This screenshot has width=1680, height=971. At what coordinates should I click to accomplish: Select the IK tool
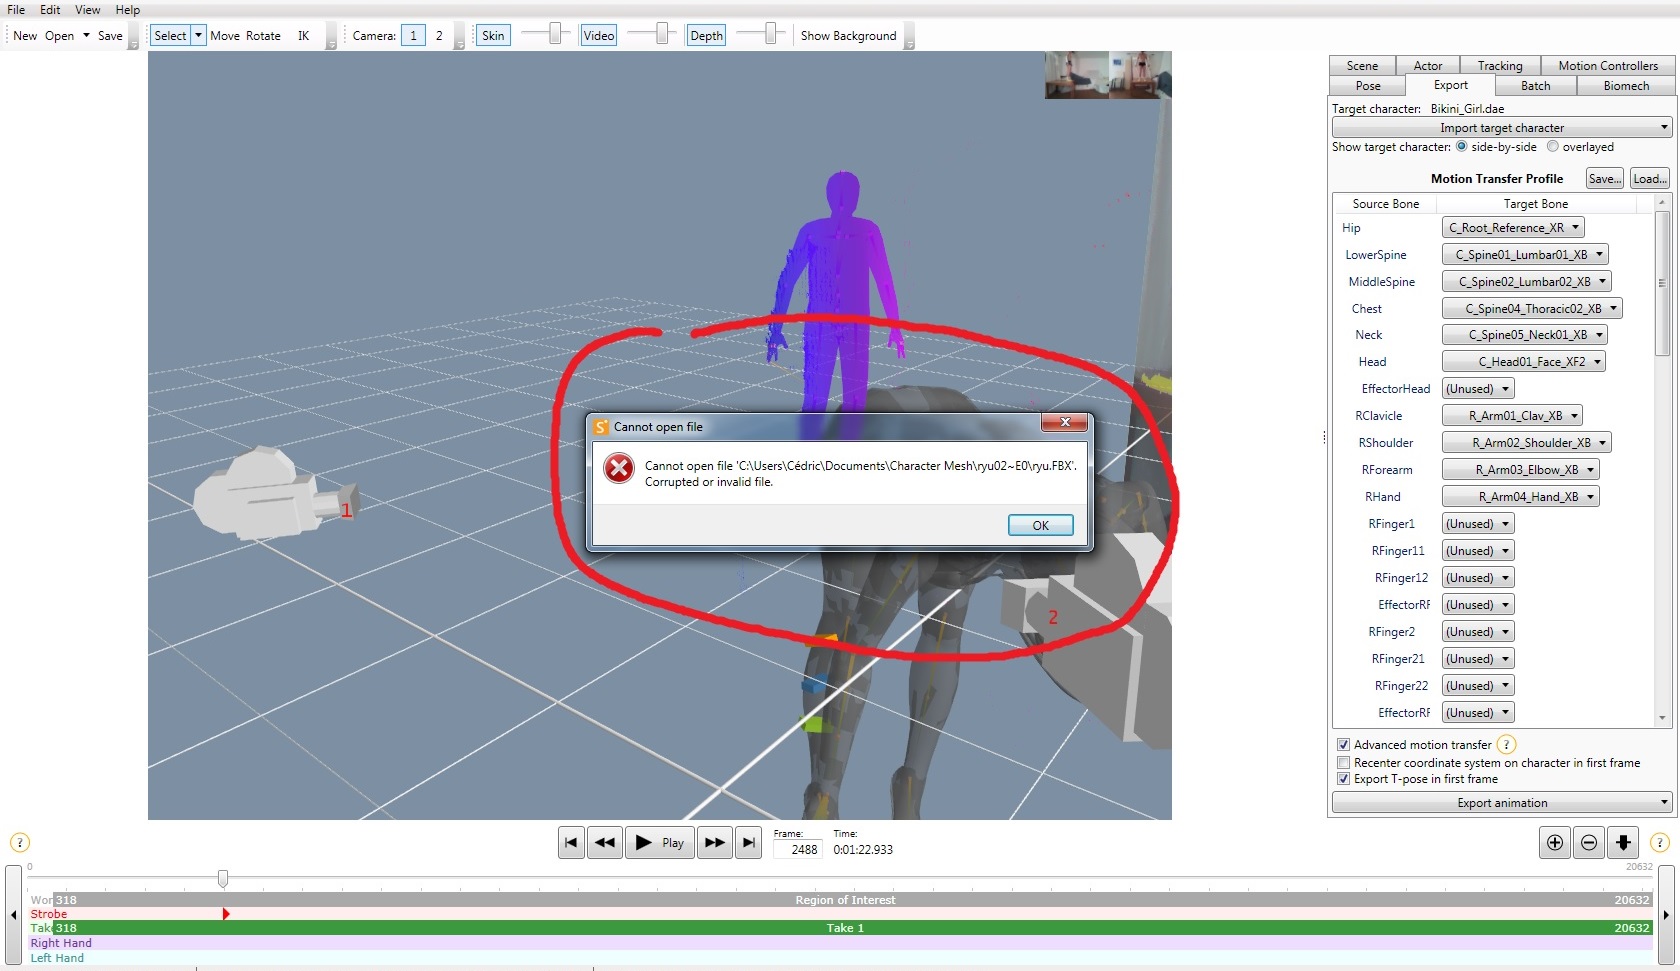[303, 36]
